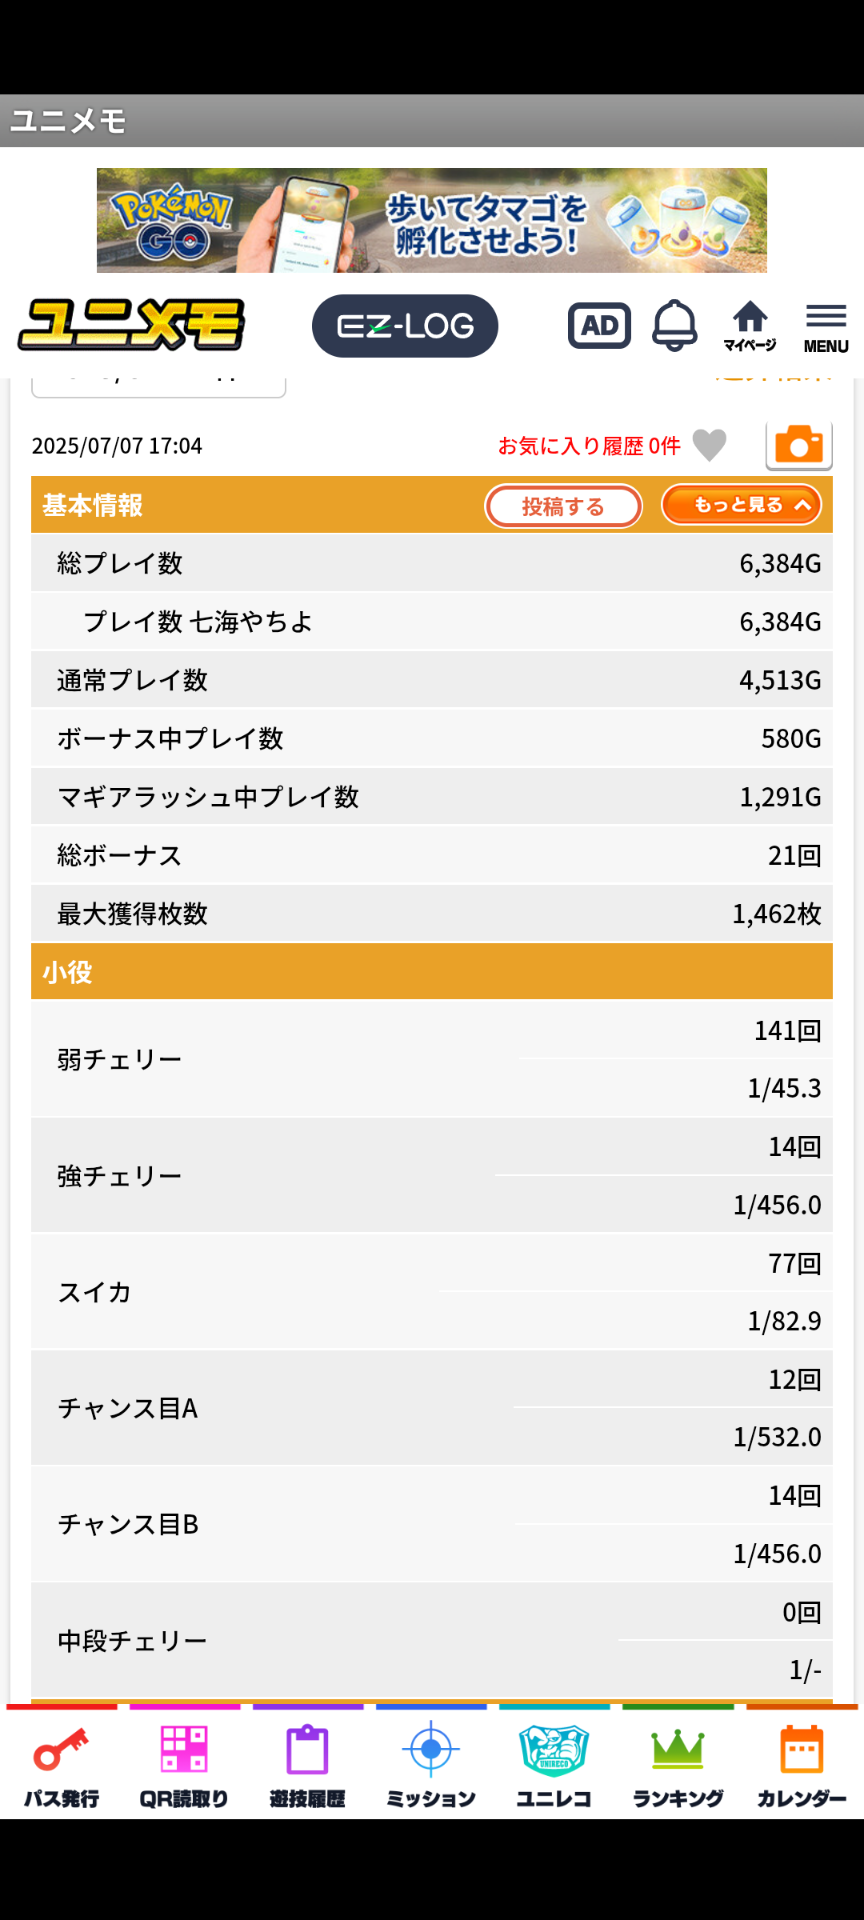Go to My Page home icon
This screenshot has height=1920, width=864.
[x=750, y=326]
